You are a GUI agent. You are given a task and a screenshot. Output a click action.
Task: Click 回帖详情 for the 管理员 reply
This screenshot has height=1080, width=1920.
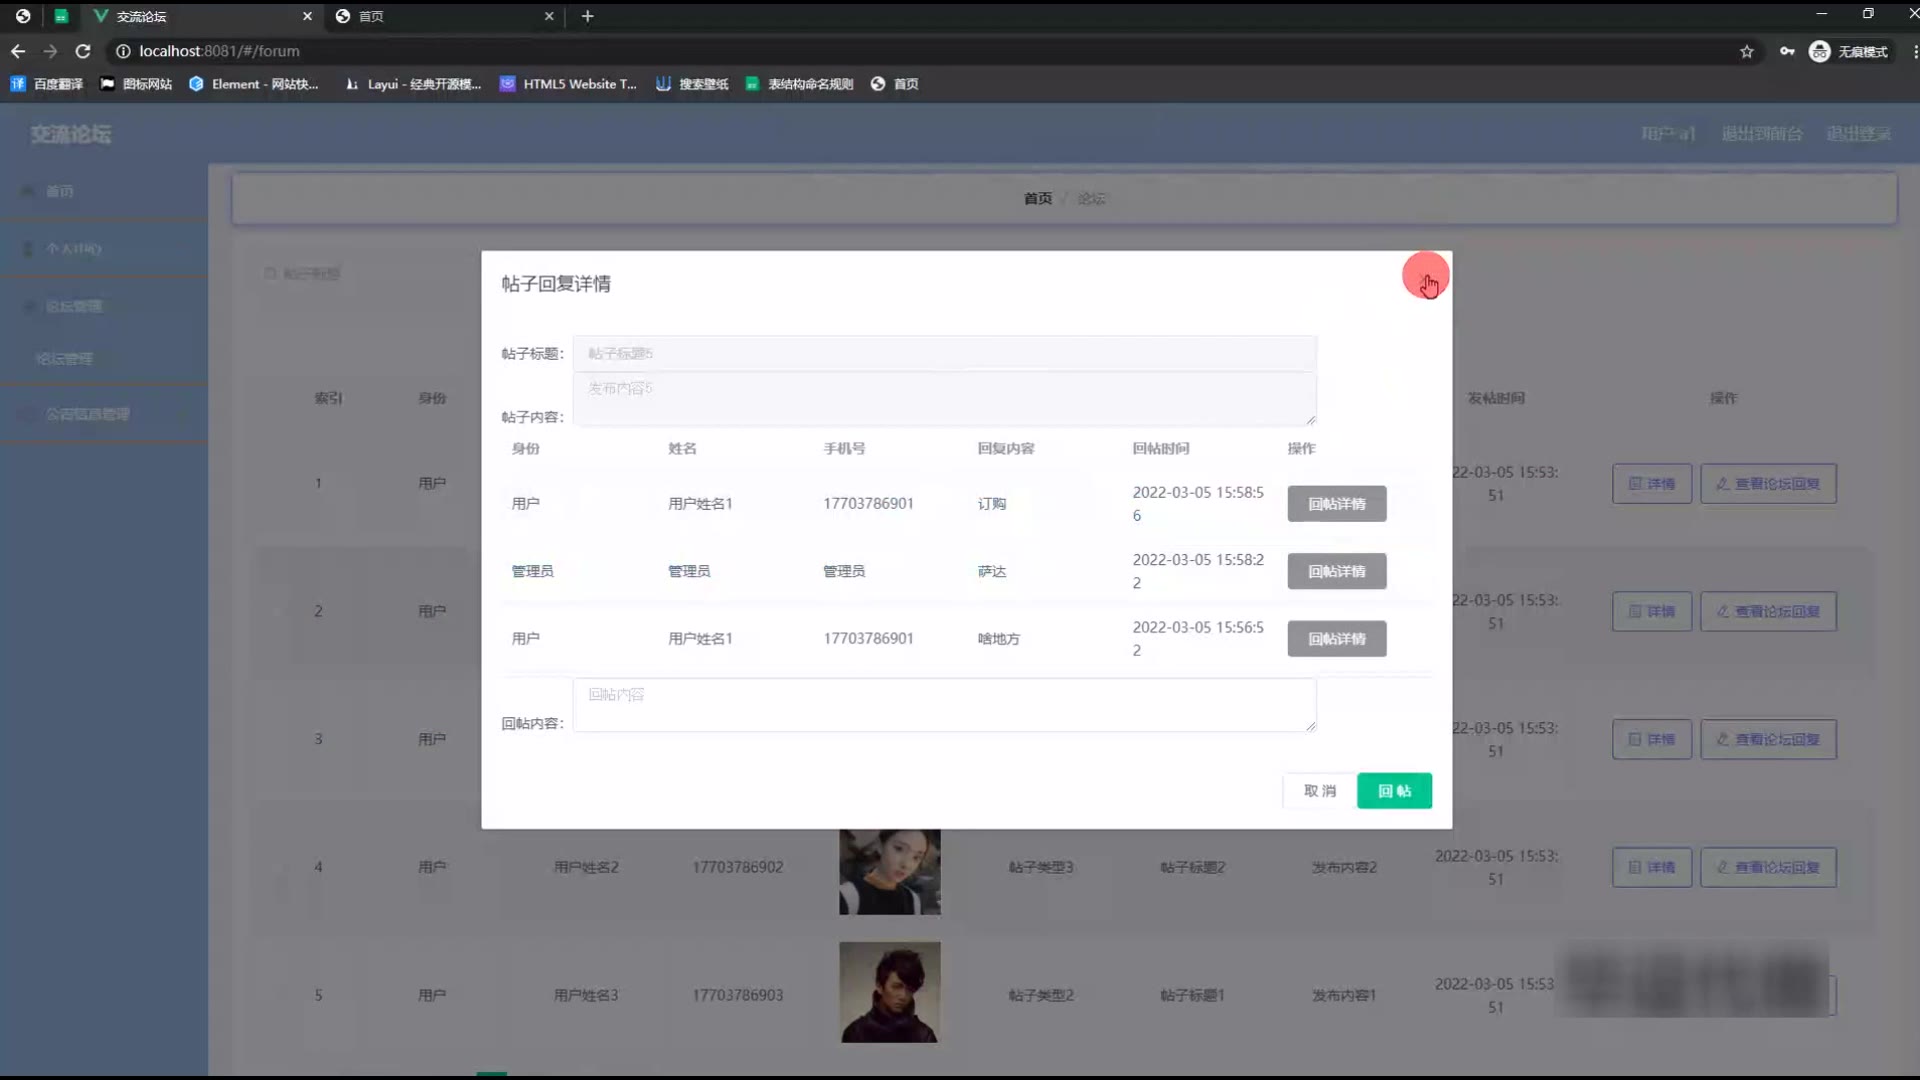[x=1336, y=571]
